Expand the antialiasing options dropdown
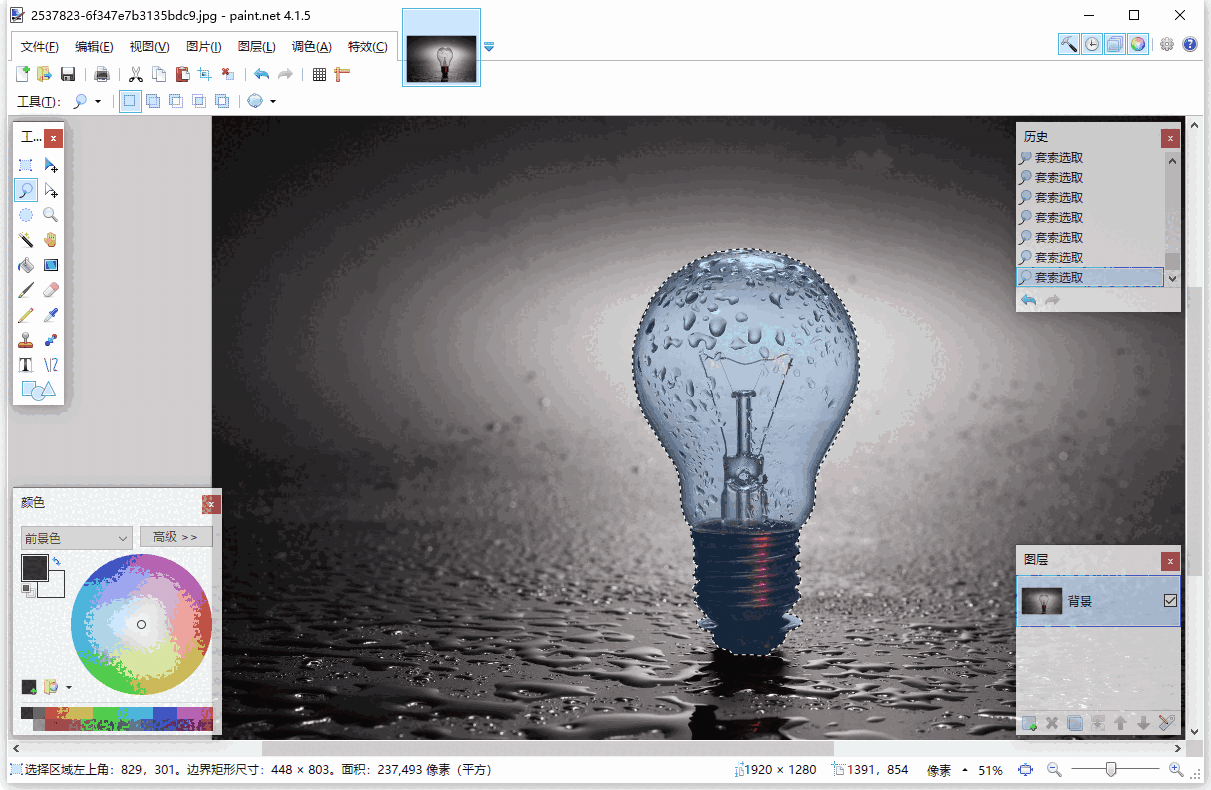 (272, 100)
